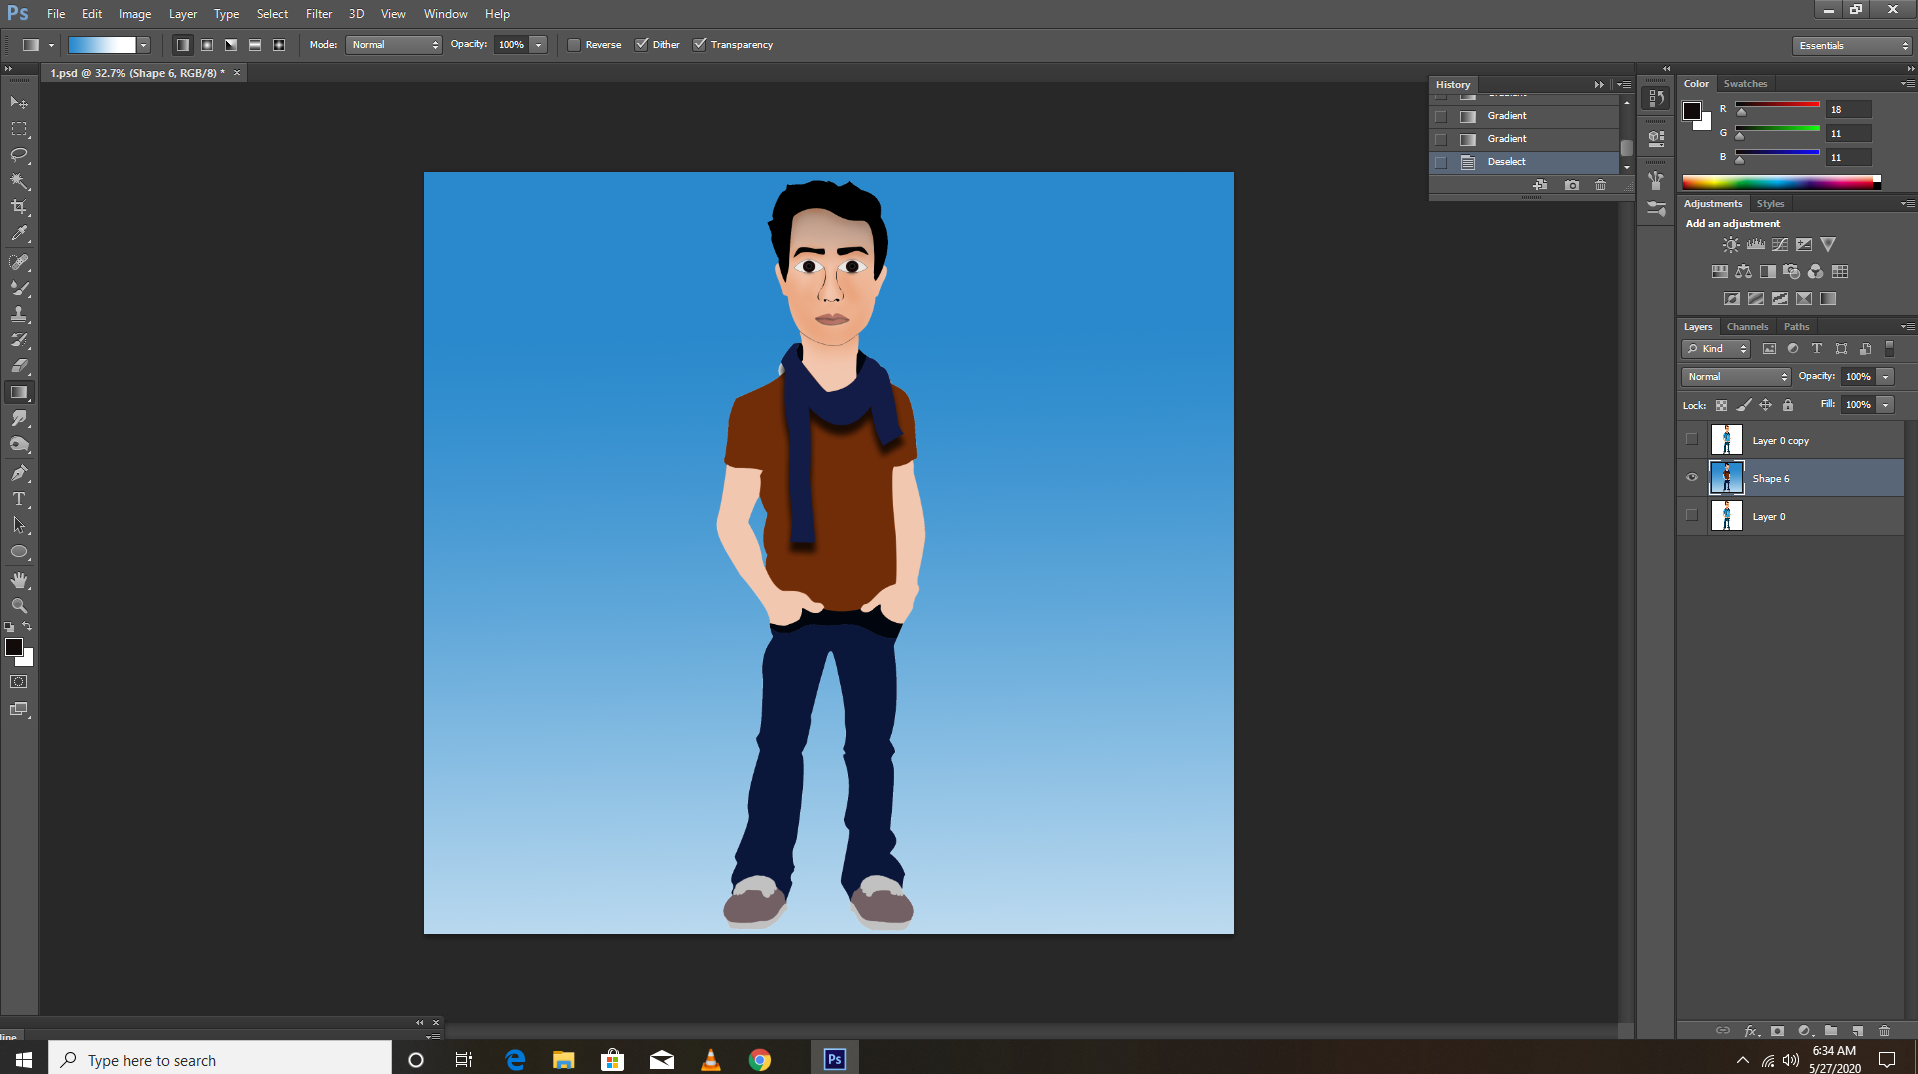Select the Brush tool
1918x1074 pixels.
19,288
